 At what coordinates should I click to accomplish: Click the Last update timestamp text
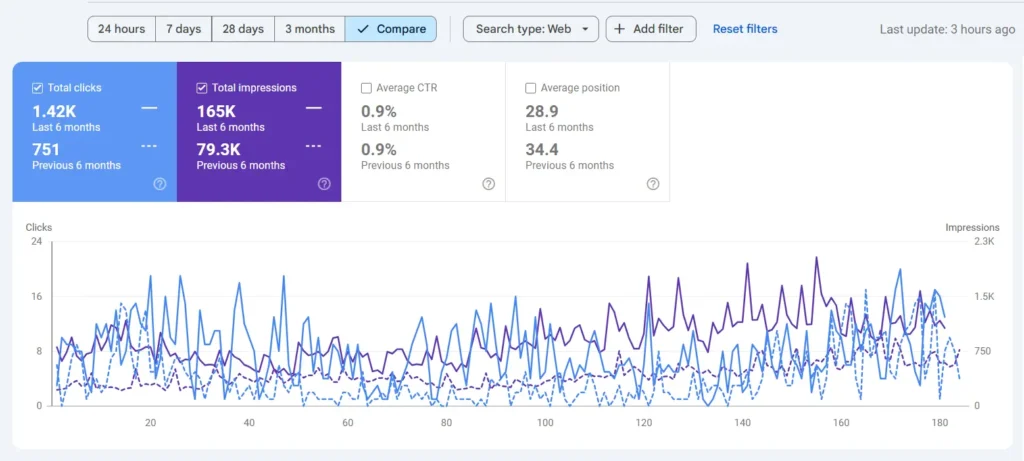coord(947,29)
